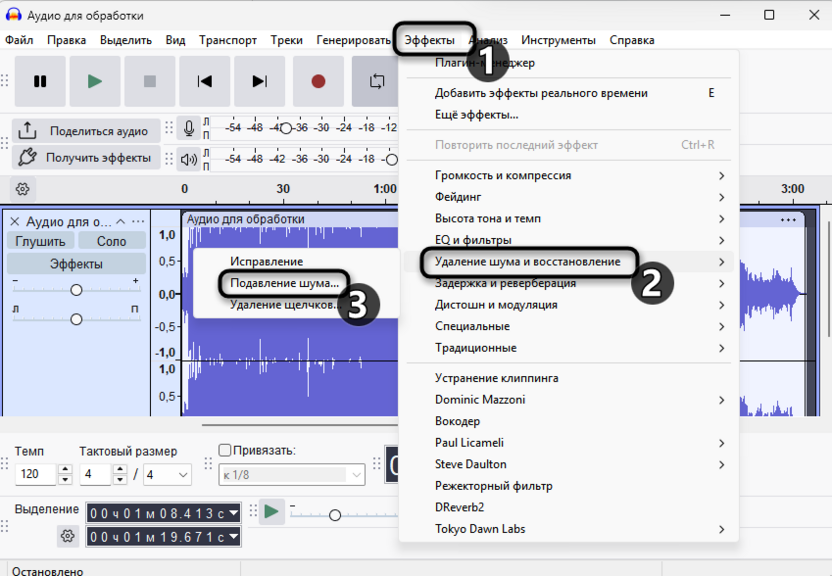Start recording with the red Record button
Viewport: 832px width, 576px height.
(x=318, y=81)
